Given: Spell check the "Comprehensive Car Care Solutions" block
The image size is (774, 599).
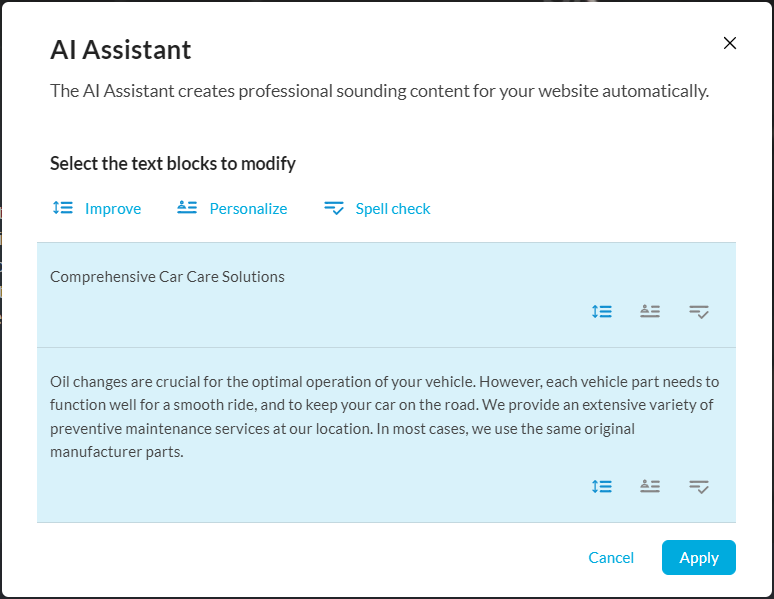Looking at the screenshot, I should tap(699, 312).
